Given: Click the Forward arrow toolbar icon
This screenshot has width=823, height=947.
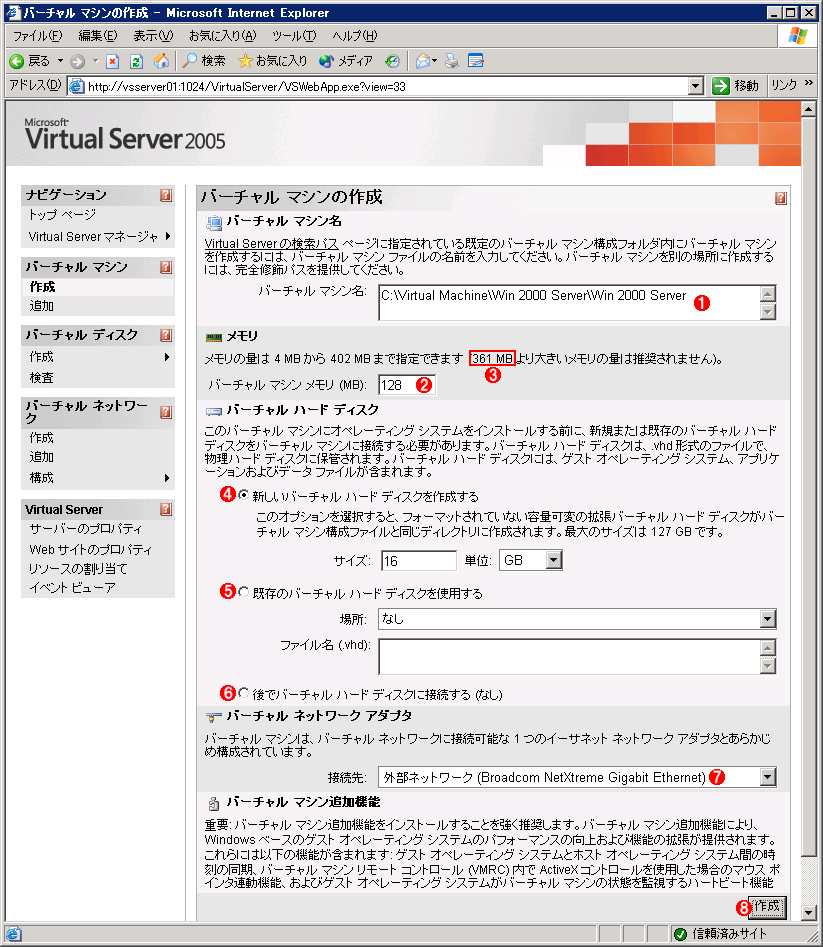Looking at the screenshot, I should [x=77, y=61].
